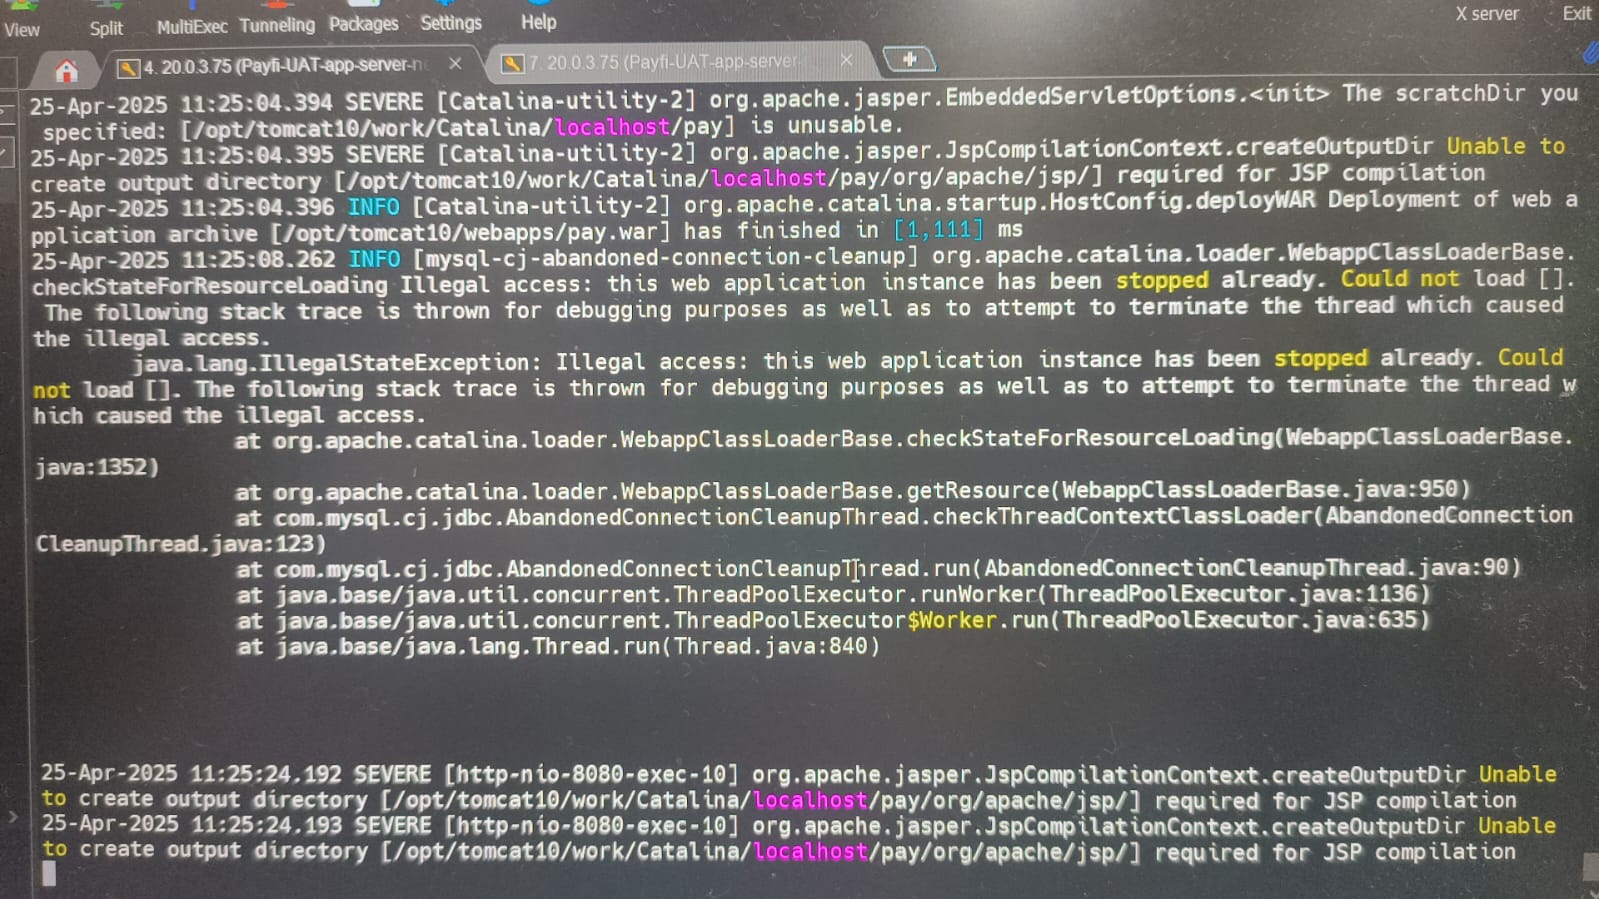Click the terminal cursor block at bottom
1599x899 pixels.
click(x=49, y=874)
